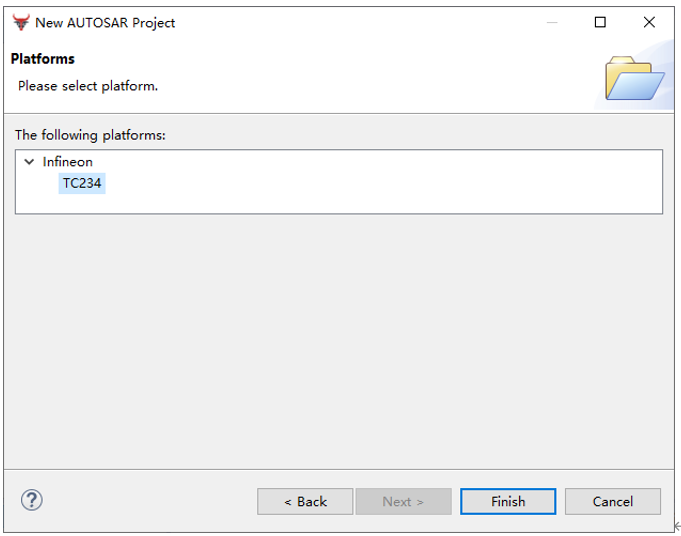Close the New AUTOSAR Project dialog
The height and width of the screenshot is (536, 681).
pos(649,22)
